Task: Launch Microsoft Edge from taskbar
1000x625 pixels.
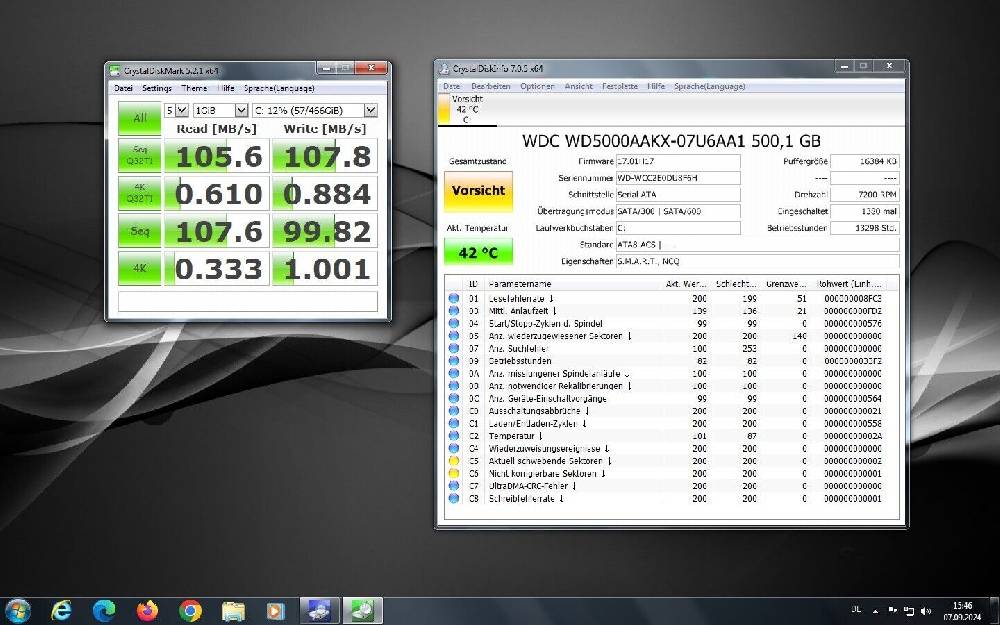Action: click(104, 611)
